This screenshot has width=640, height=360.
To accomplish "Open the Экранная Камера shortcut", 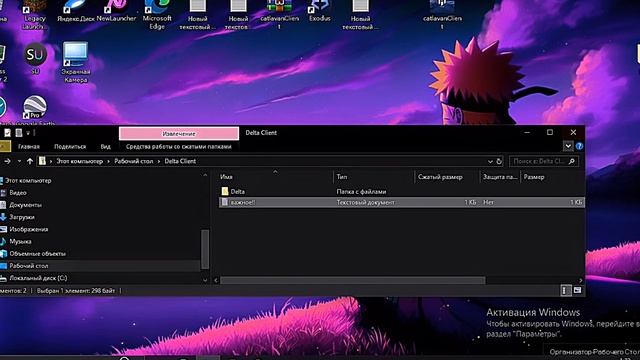I will 76,62.
